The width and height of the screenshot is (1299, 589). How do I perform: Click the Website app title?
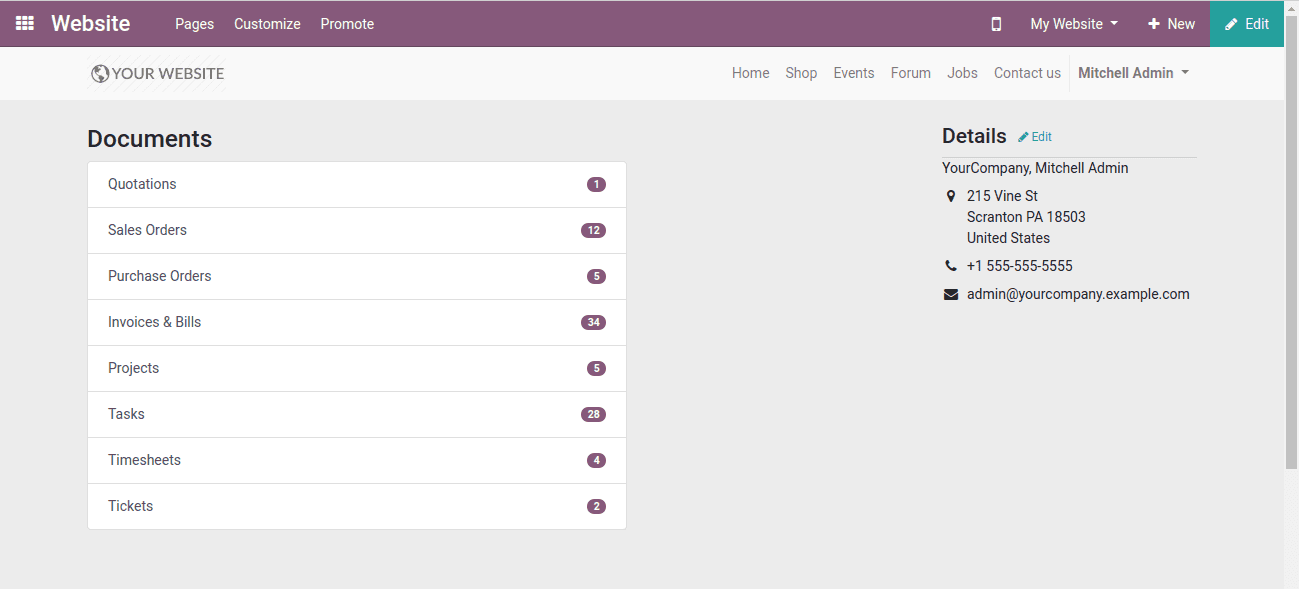click(91, 24)
